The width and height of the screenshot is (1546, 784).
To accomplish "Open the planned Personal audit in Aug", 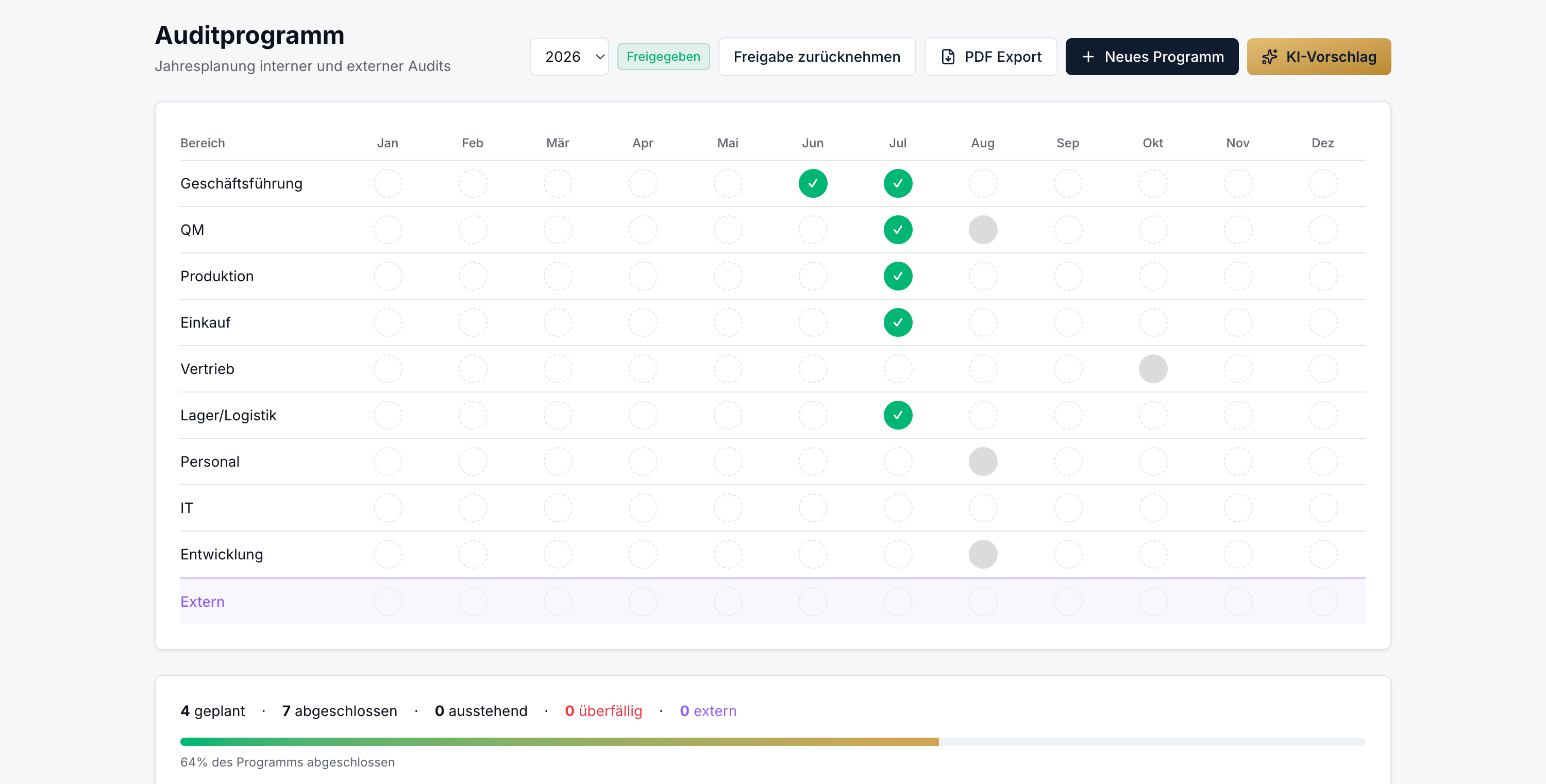I will [983, 462].
